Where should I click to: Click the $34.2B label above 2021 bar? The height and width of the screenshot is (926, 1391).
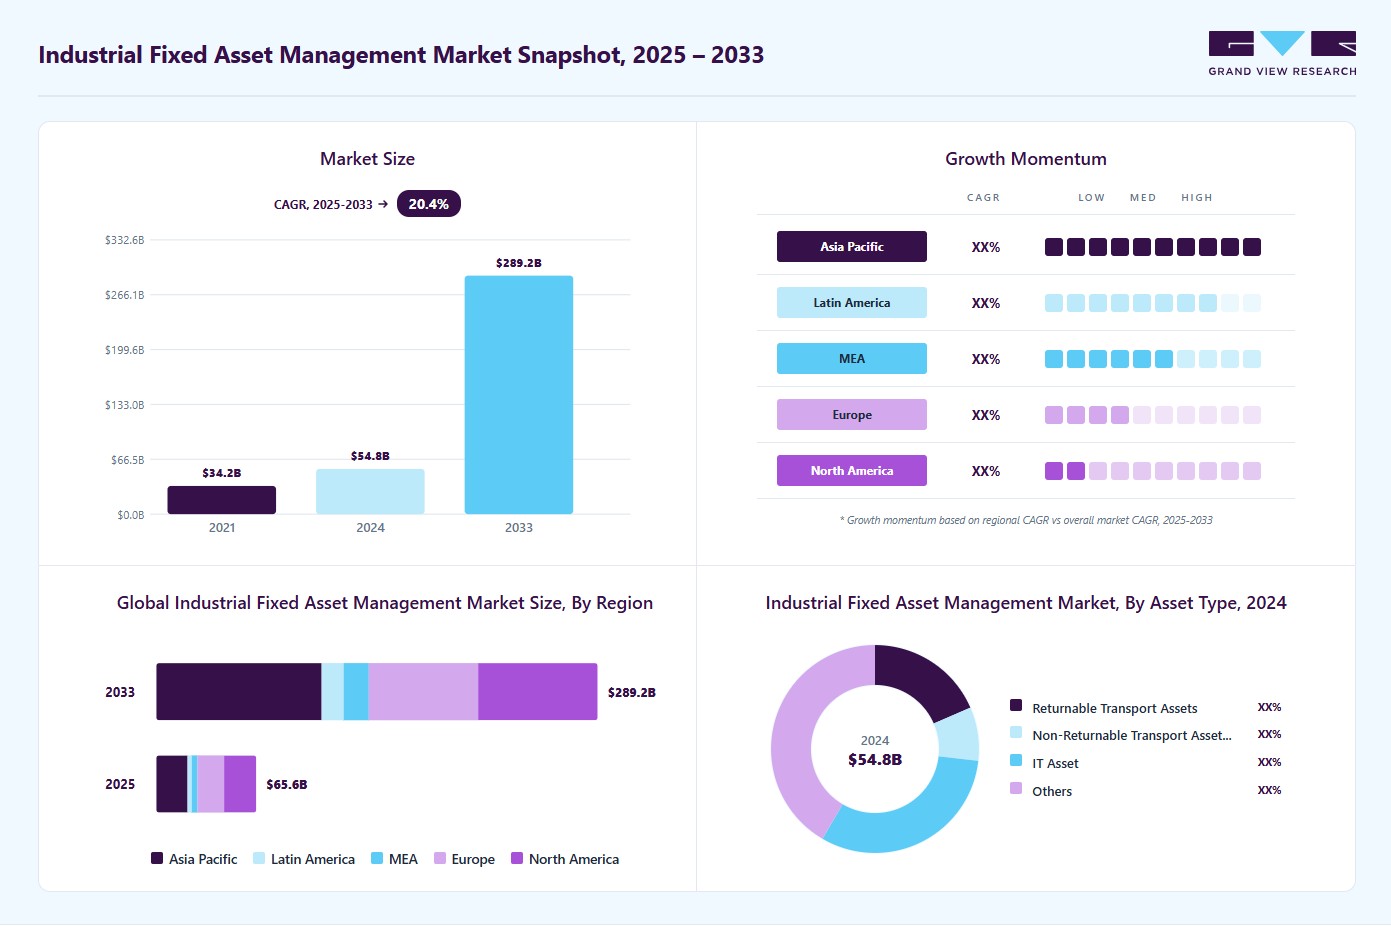click(222, 473)
